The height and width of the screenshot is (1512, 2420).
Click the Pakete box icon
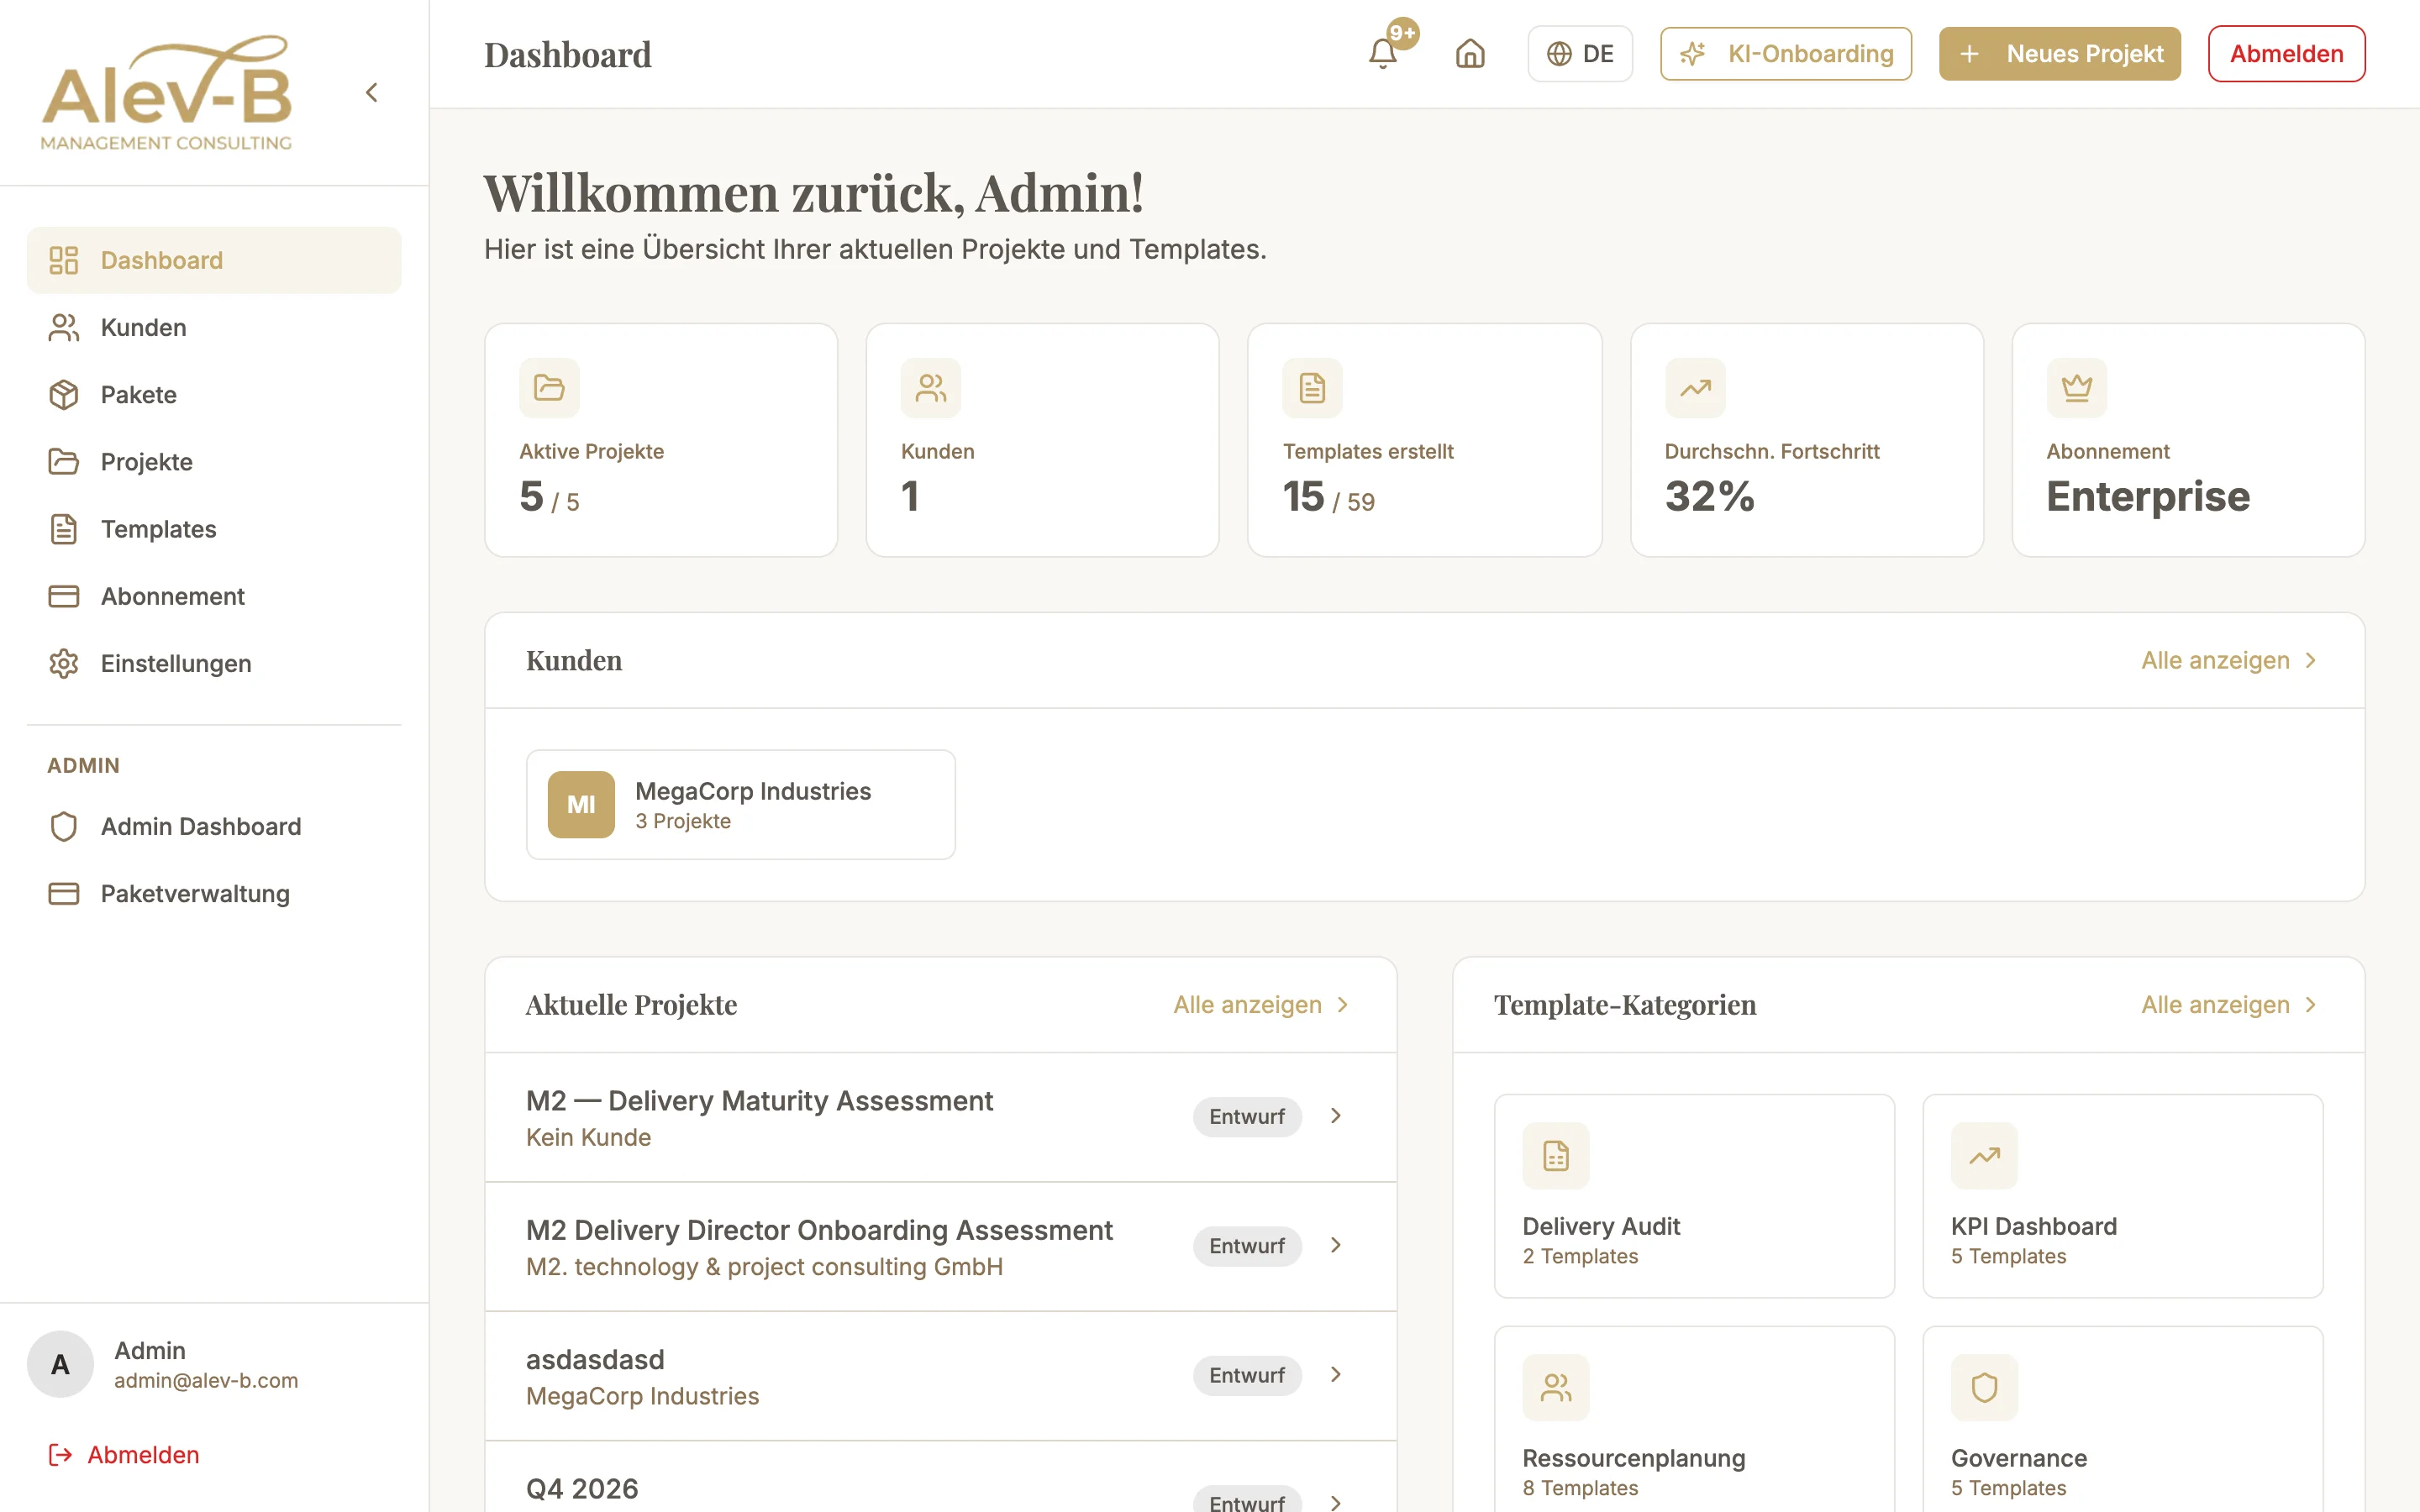click(x=64, y=394)
